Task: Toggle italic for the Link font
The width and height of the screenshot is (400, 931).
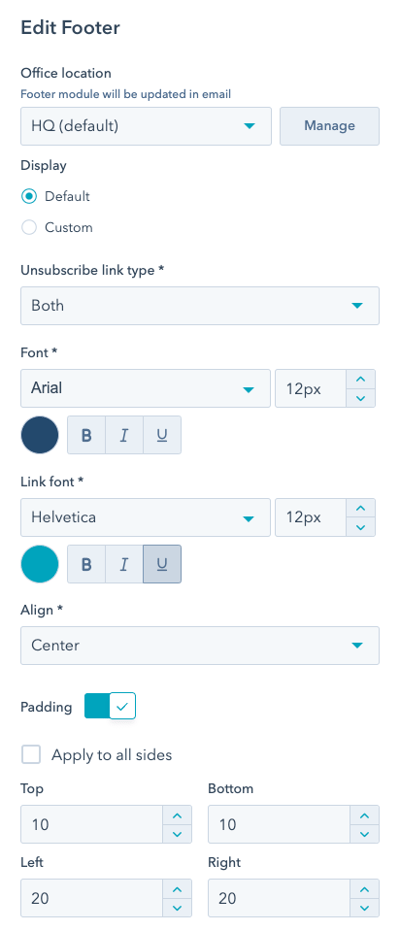Action: [x=124, y=564]
